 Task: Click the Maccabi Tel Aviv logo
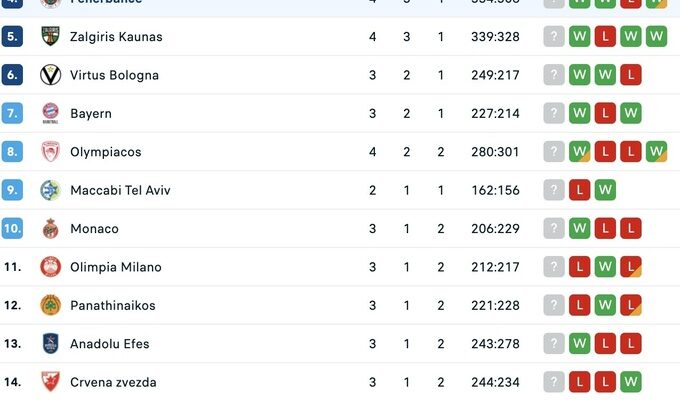[50, 190]
